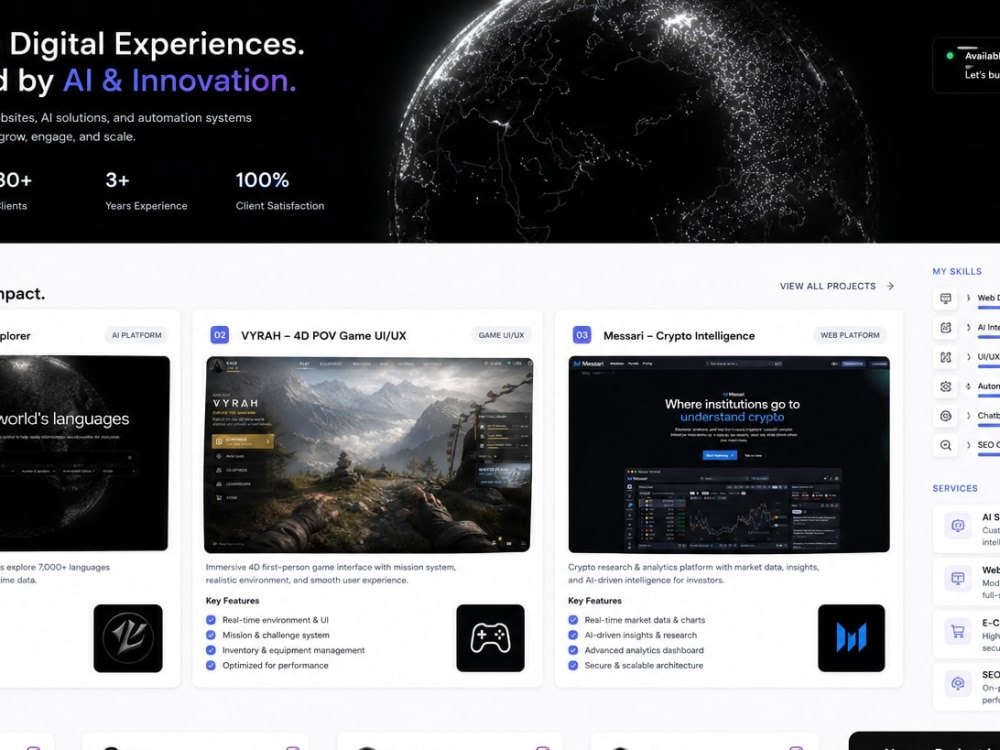Click the E-Commerce shopping cart icon
1000x750 pixels.
click(x=957, y=631)
